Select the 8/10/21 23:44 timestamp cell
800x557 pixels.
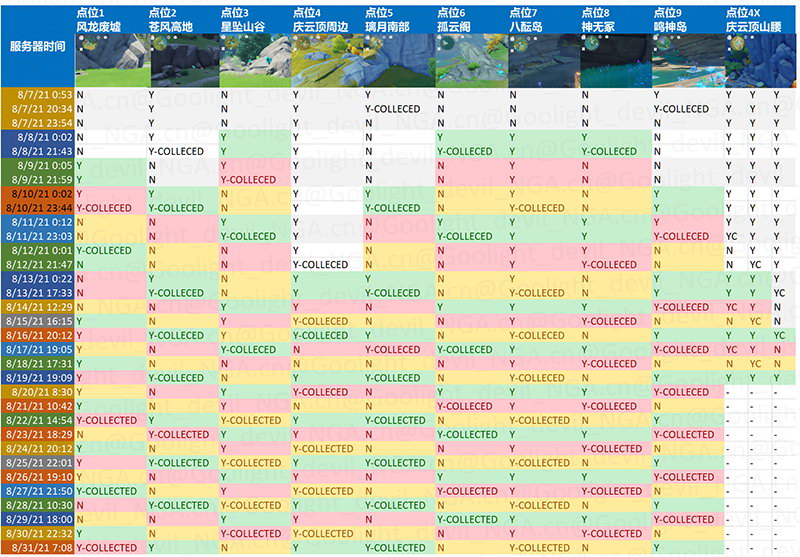[38, 208]
